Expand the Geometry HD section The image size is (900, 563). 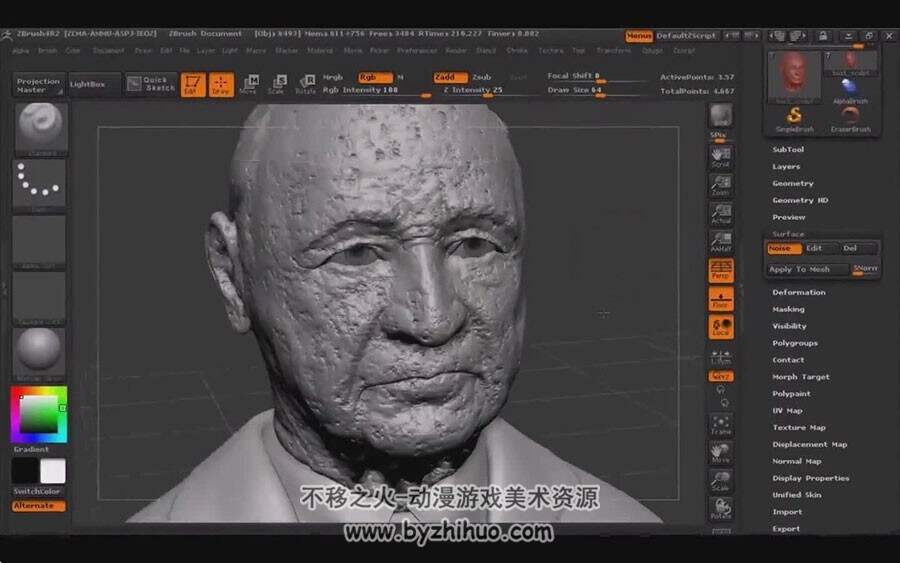point(800,200)
